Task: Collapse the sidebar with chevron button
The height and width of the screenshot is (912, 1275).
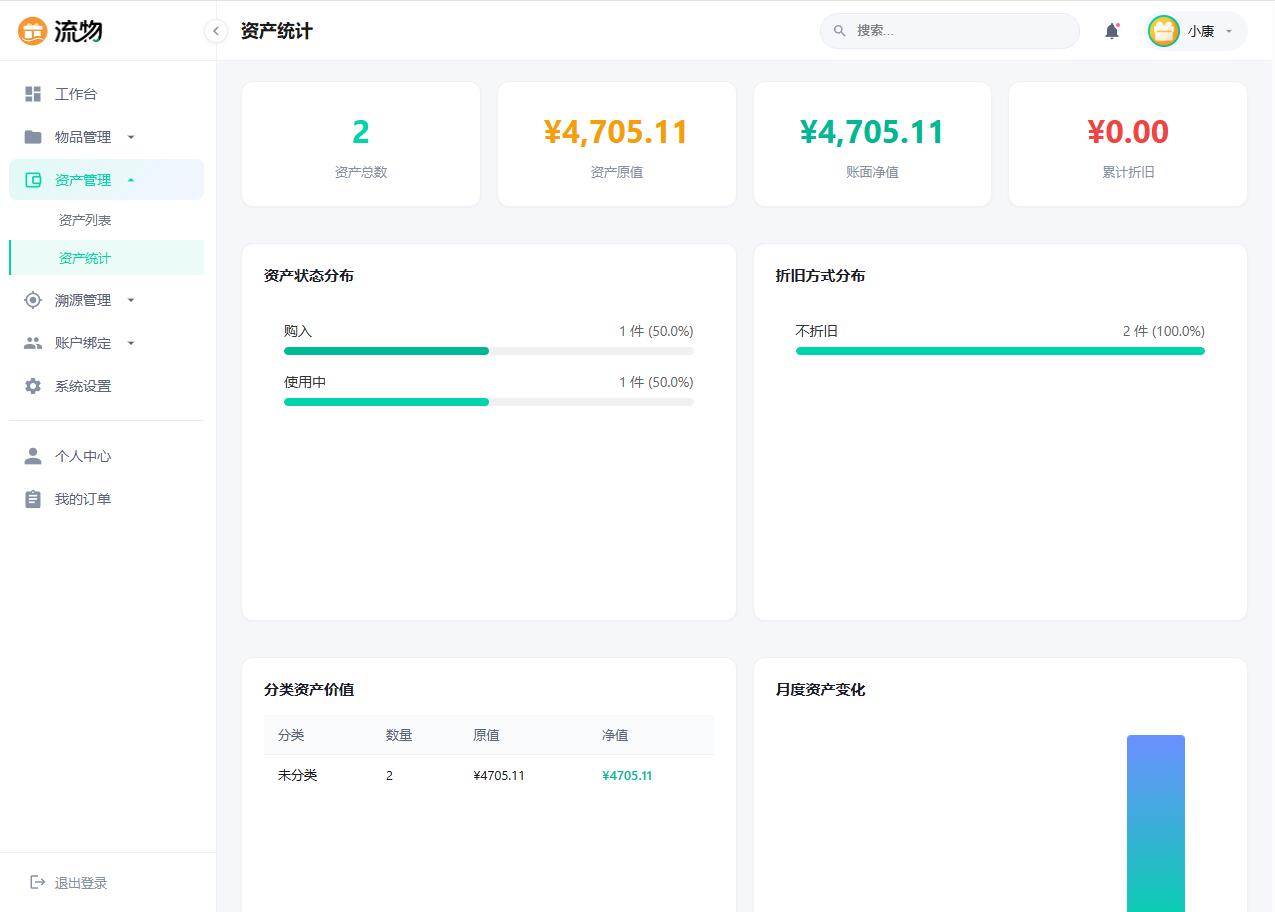Action: click(x=215, y=31)
